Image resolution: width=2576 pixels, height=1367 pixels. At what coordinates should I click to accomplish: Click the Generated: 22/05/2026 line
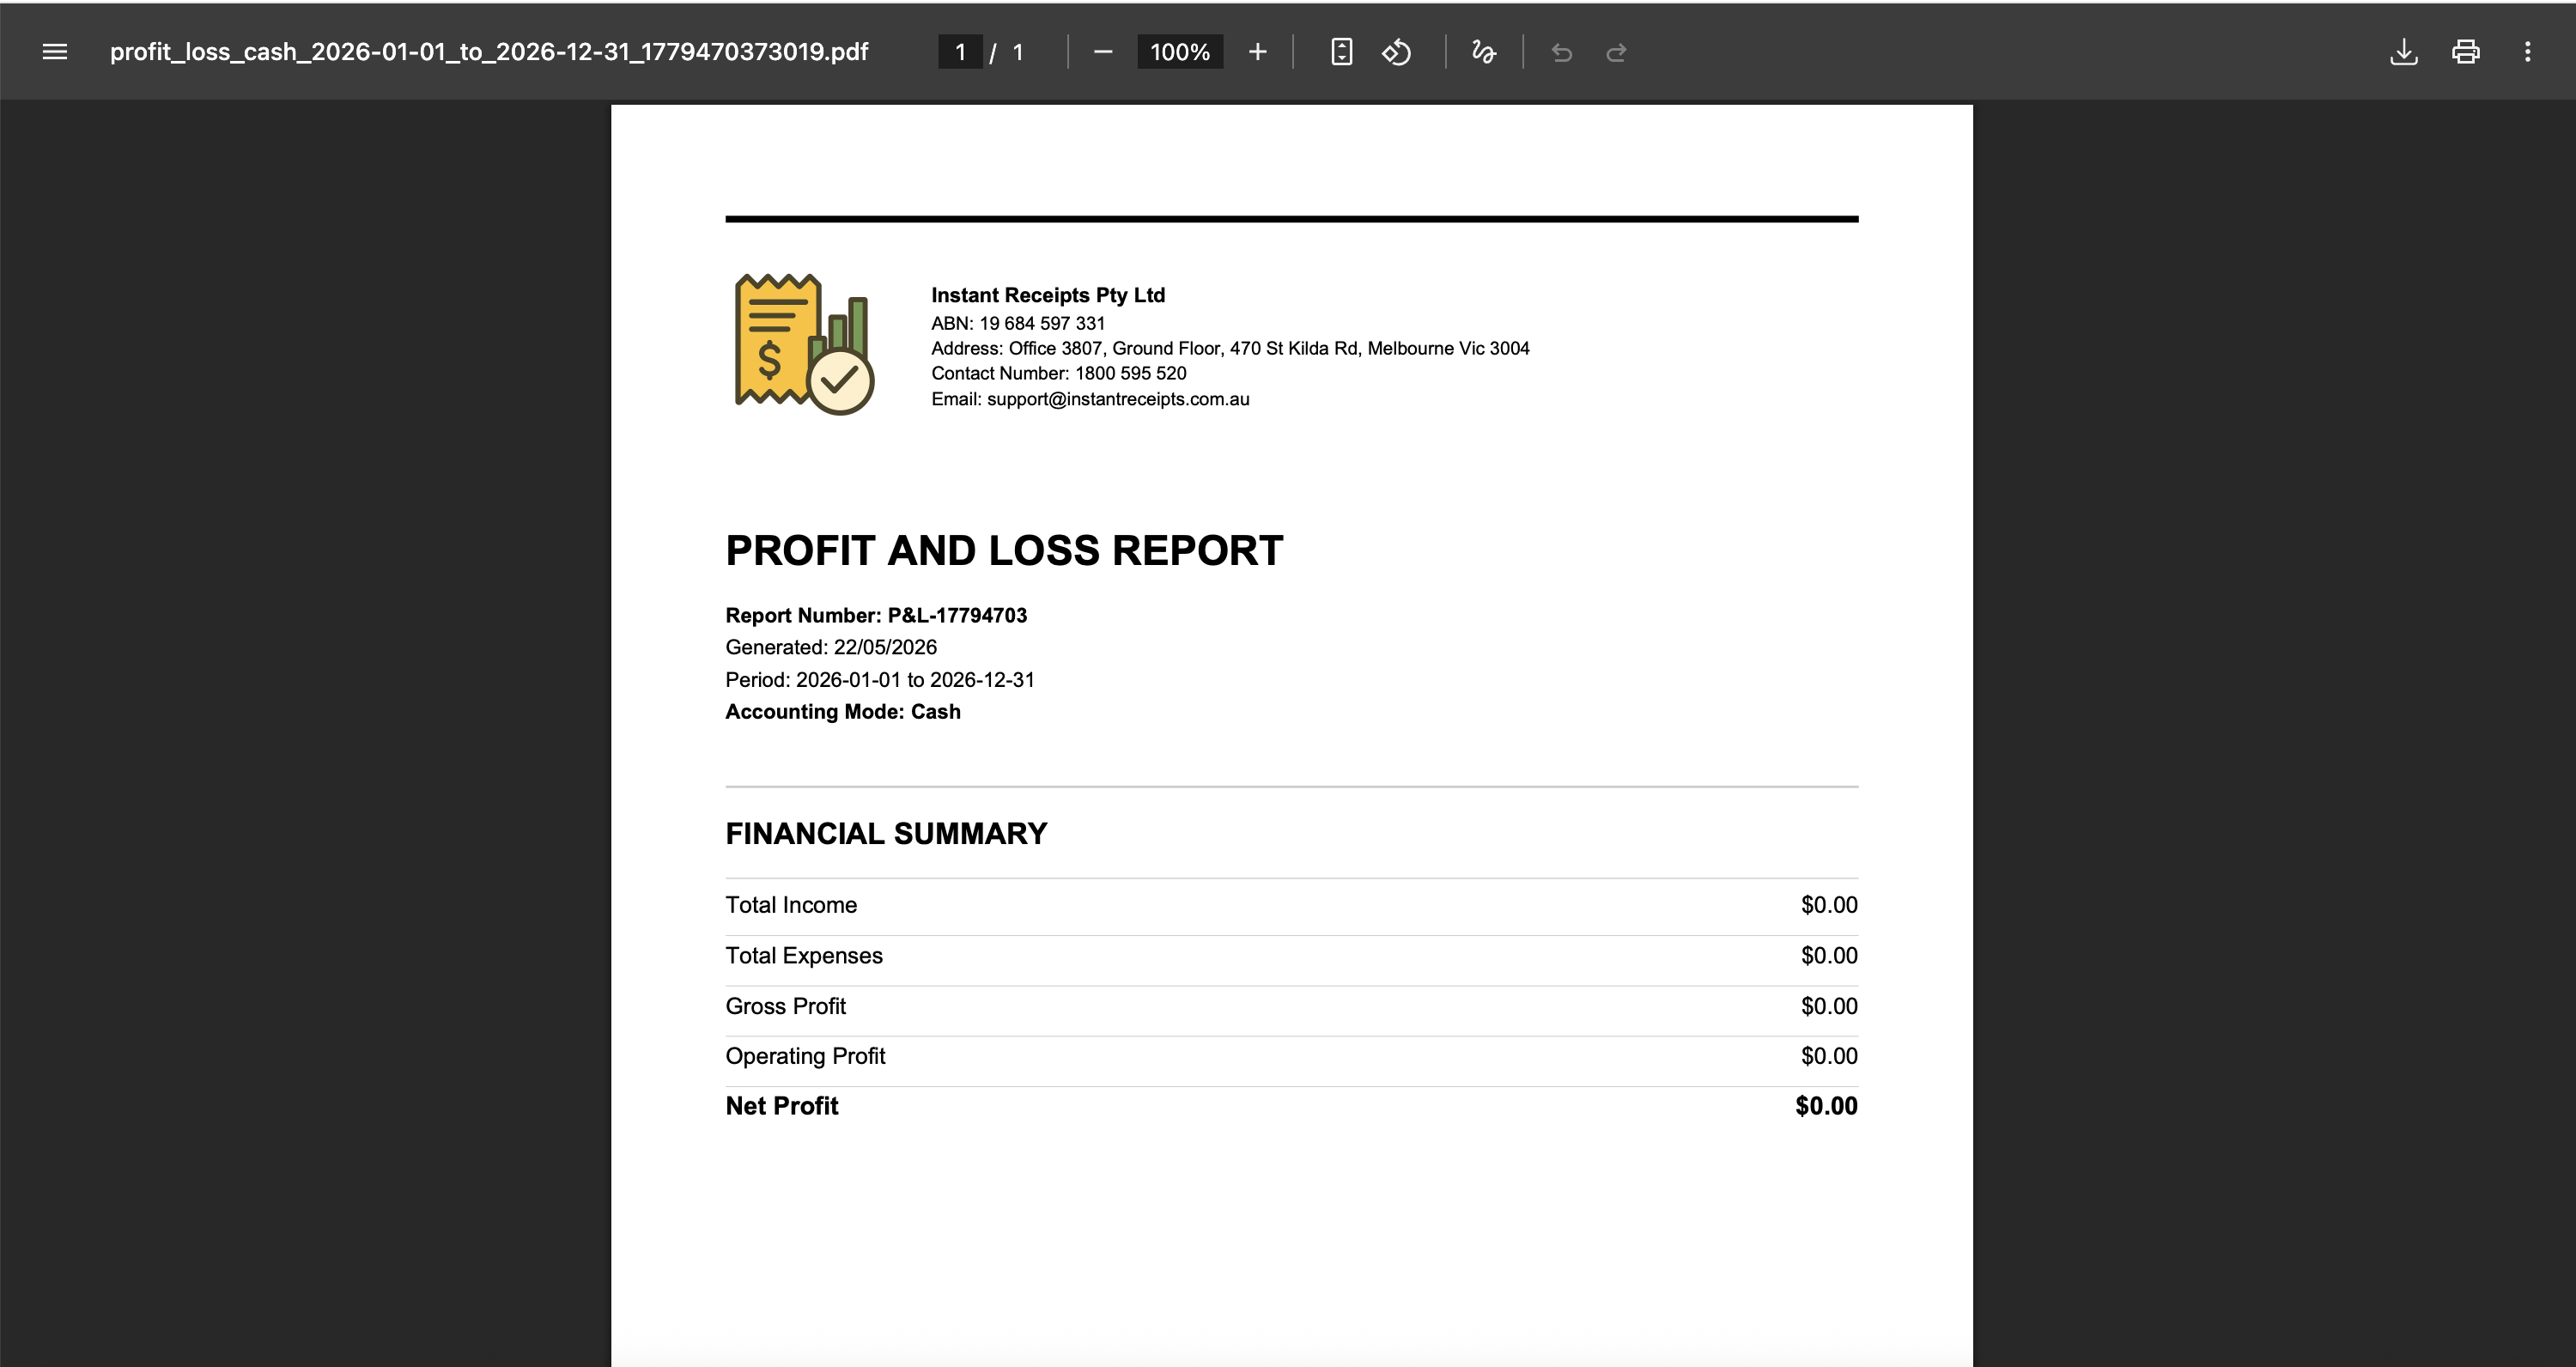[831, 647]
